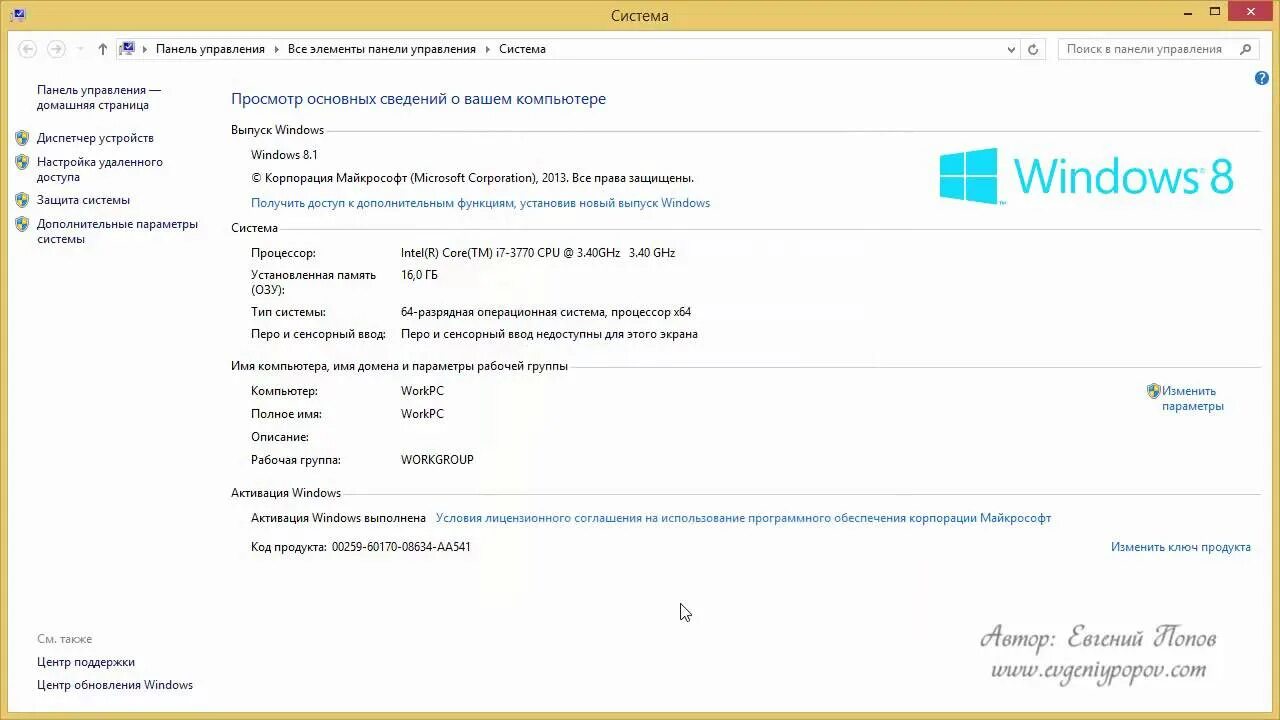
Task: Expand arrow after 'Все элементы панели управления'
Action: [x=488, y=49]
